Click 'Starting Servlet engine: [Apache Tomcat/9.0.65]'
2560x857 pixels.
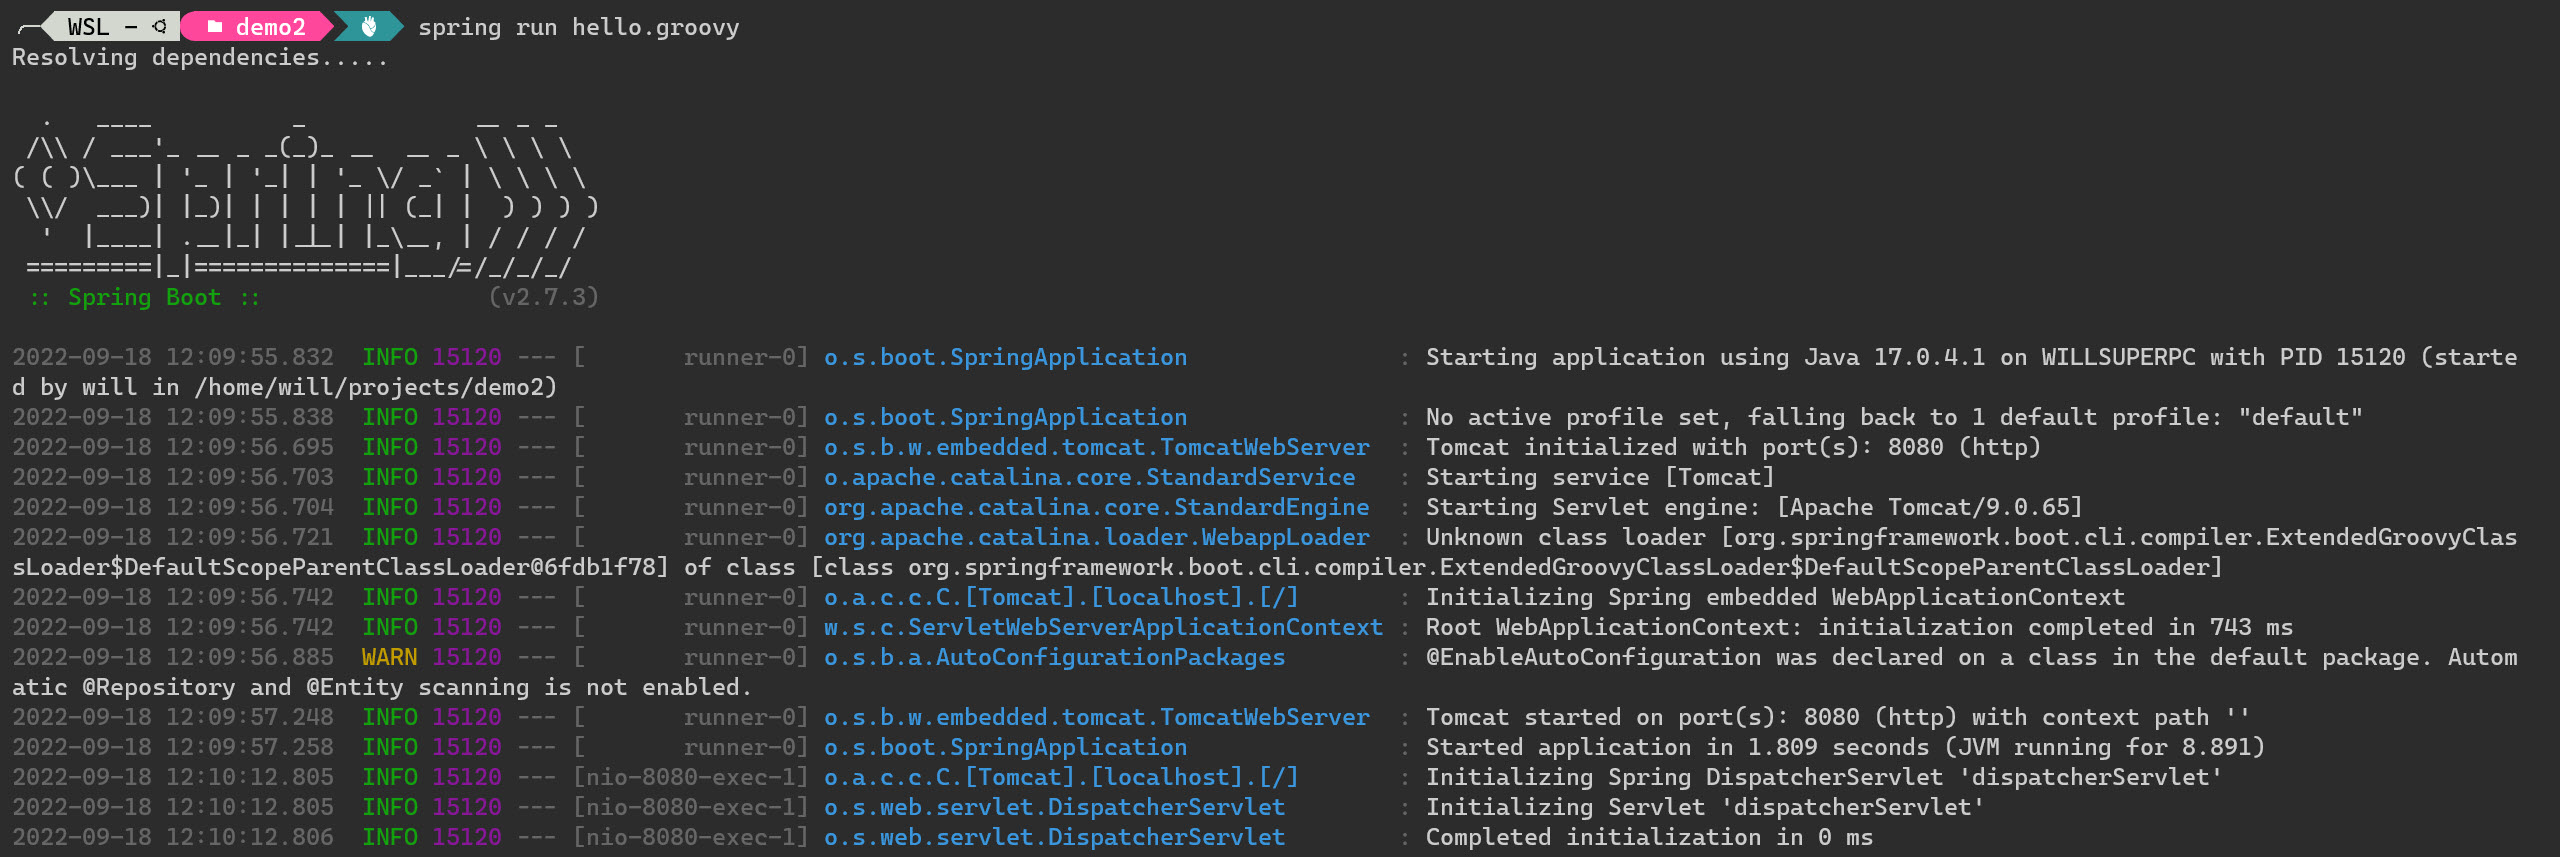[x=1754, y=507]
